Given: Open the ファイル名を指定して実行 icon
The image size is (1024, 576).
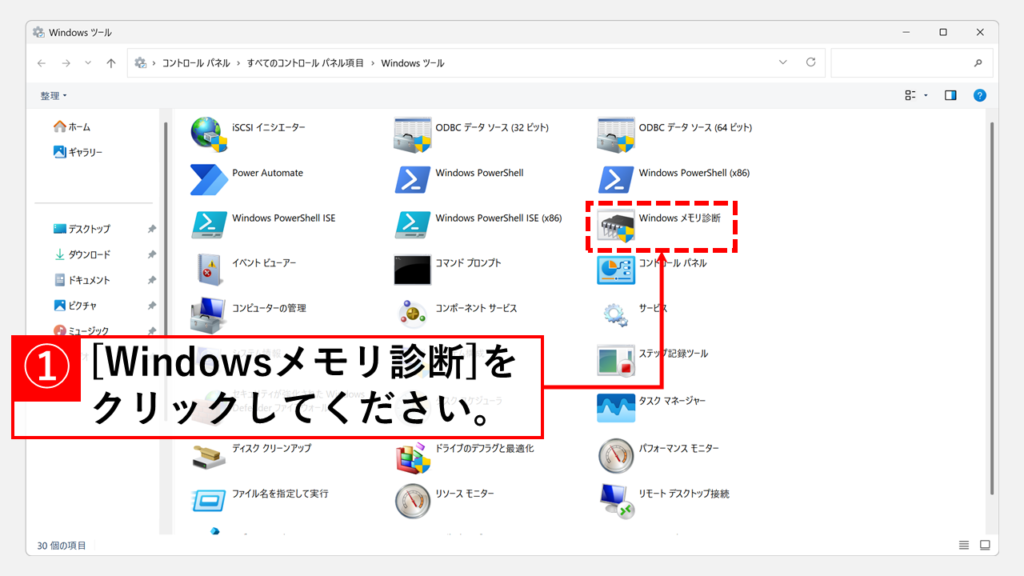Looking at the screenshot, I should point(209,500).
